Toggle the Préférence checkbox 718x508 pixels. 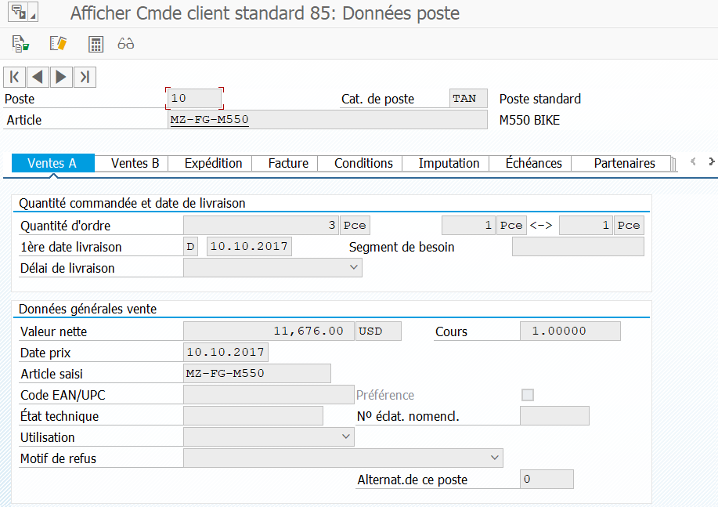click(x=528, y=395)
